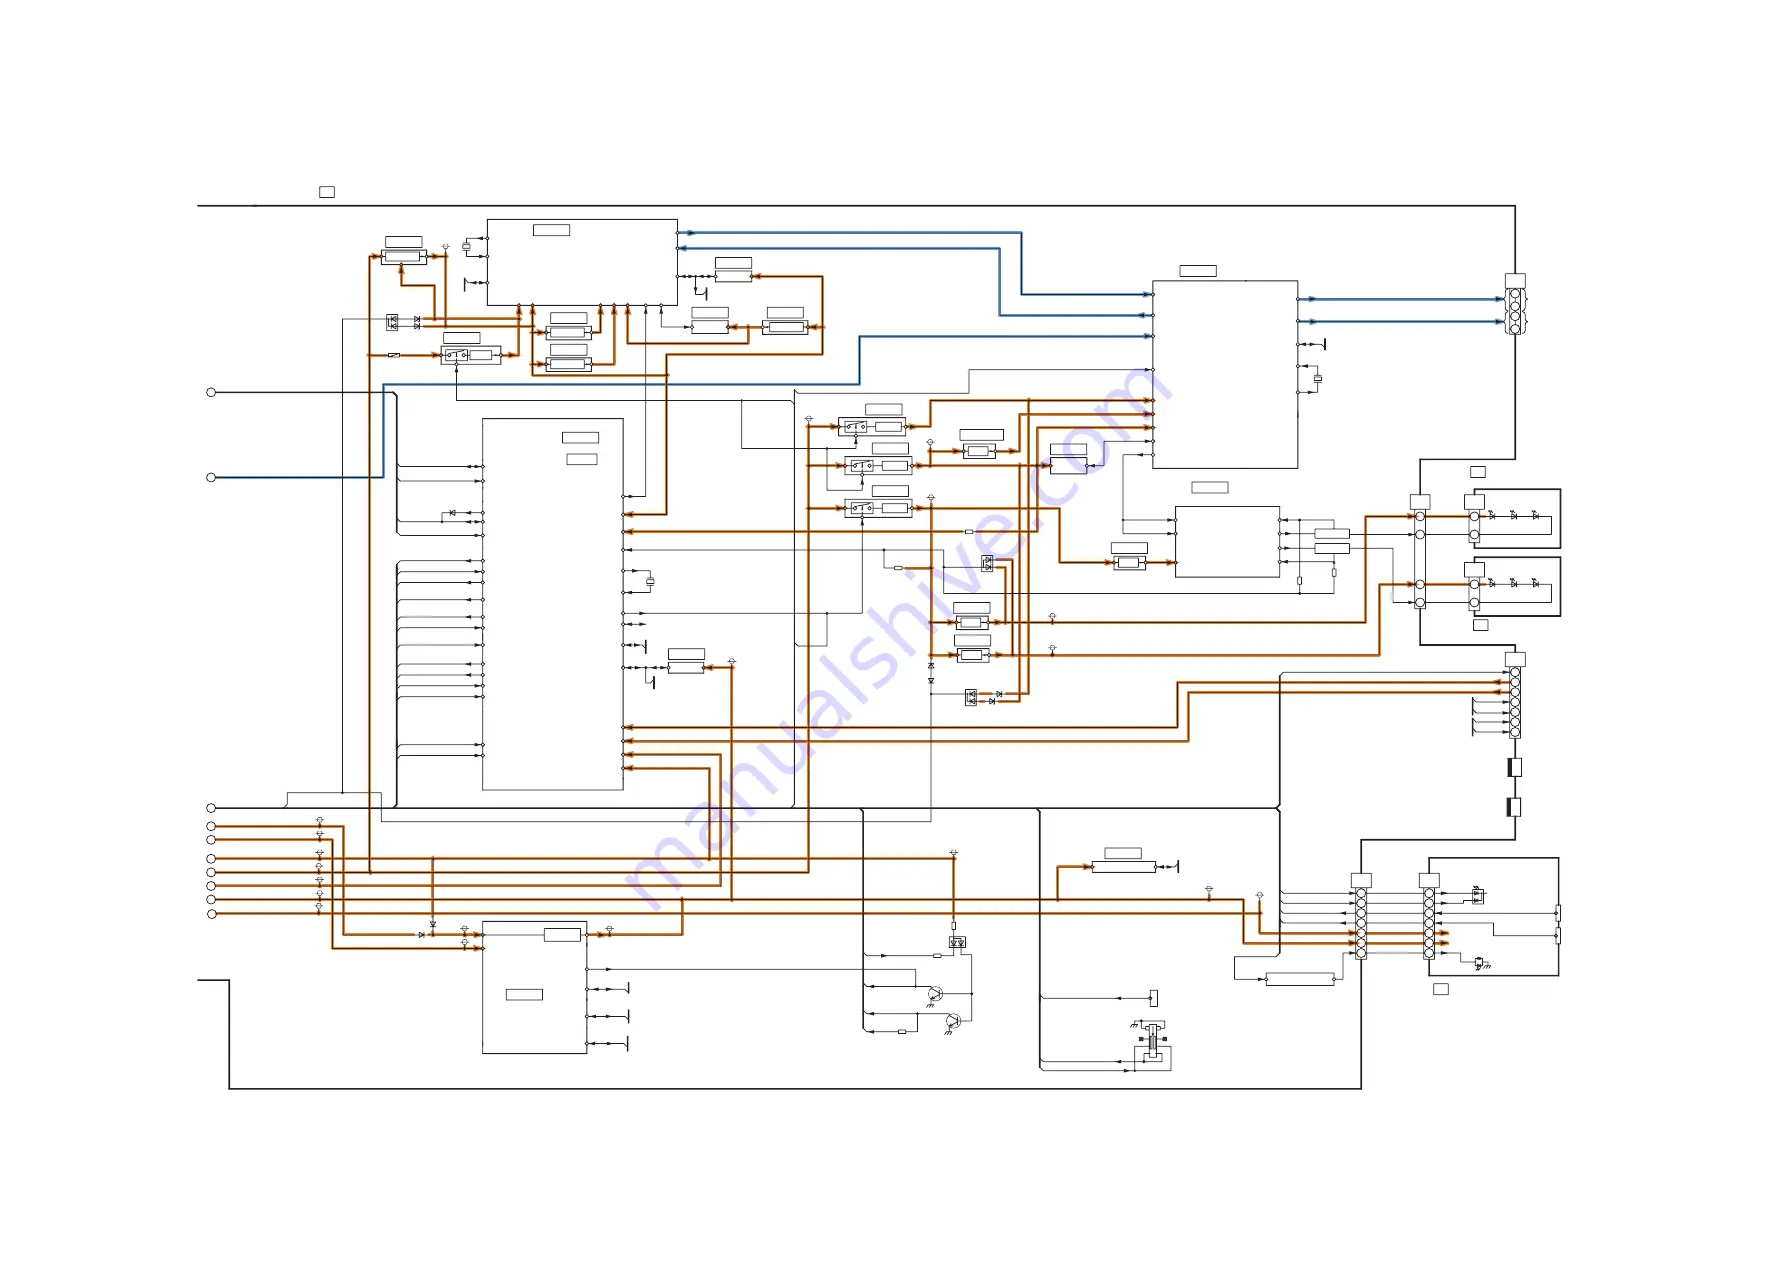Select the small empty label box at top left
This screenshot has width=1787, height=1263.
pyautogui.click(x=327, y=191)
